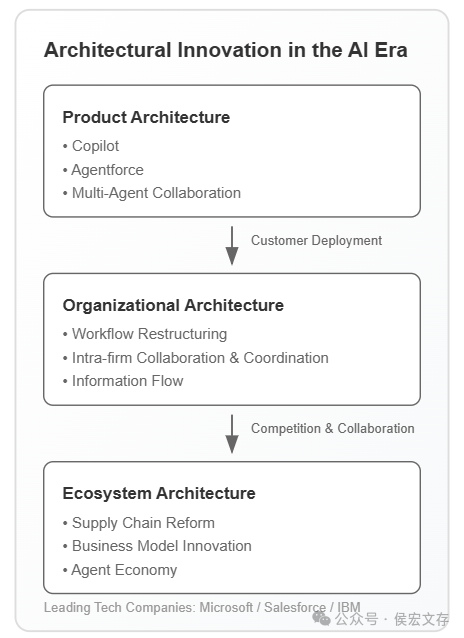Click the Leading Tech Companies footer text
Image resolution: width=464 pixels, height=638 pixels.
[x=202, y=607]
